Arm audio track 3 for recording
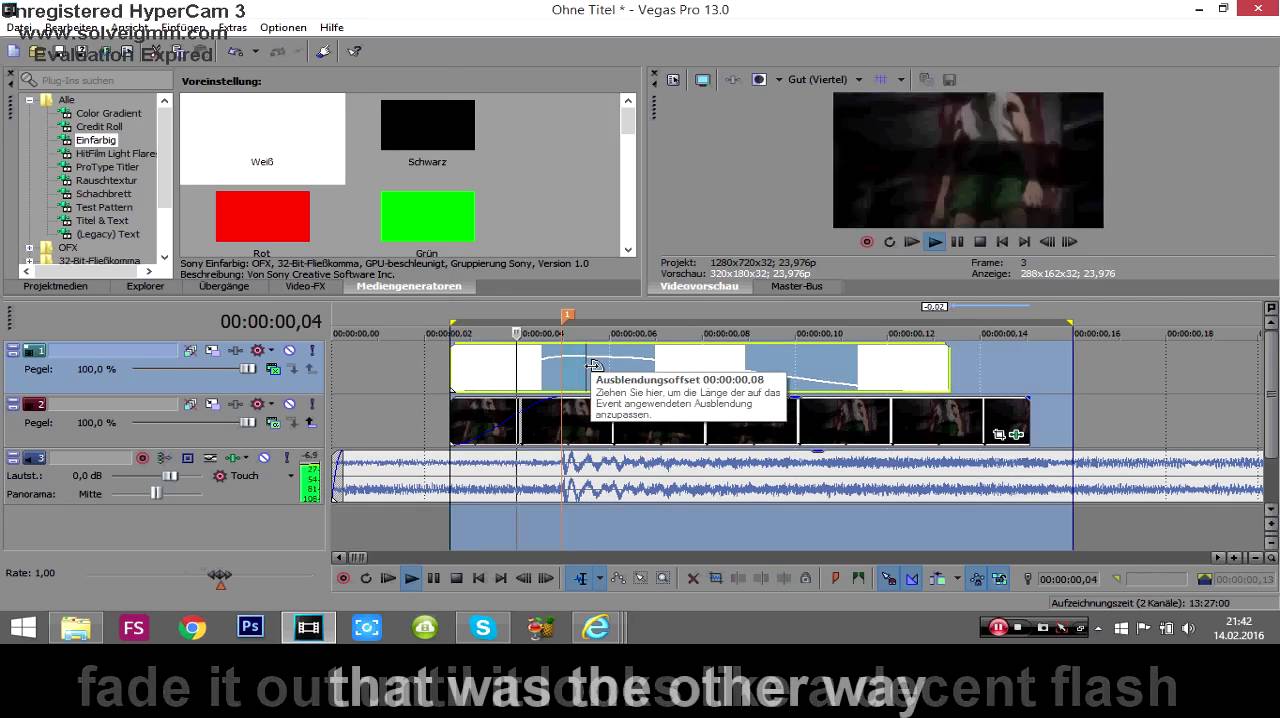This screenshot has height=718, width=1280. point(142,458)
